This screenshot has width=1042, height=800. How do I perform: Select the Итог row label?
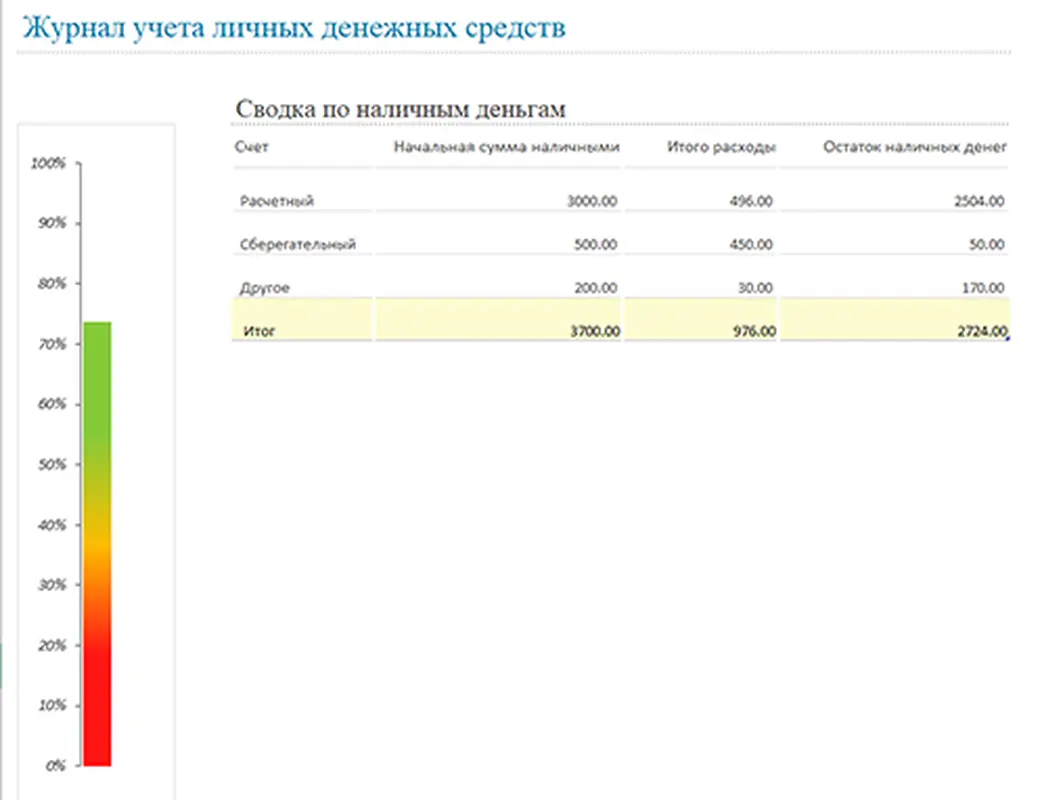coord(259,331)
